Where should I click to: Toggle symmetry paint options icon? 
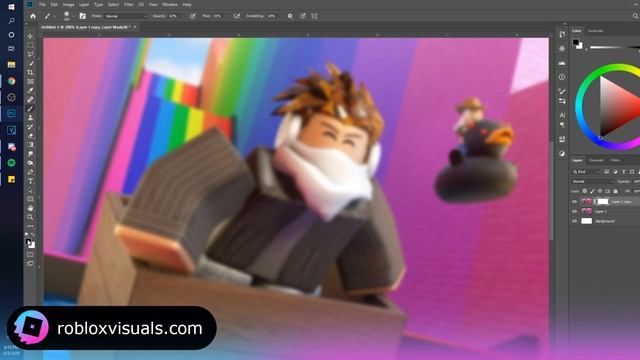pyautogui.click(x=314, y=16)
